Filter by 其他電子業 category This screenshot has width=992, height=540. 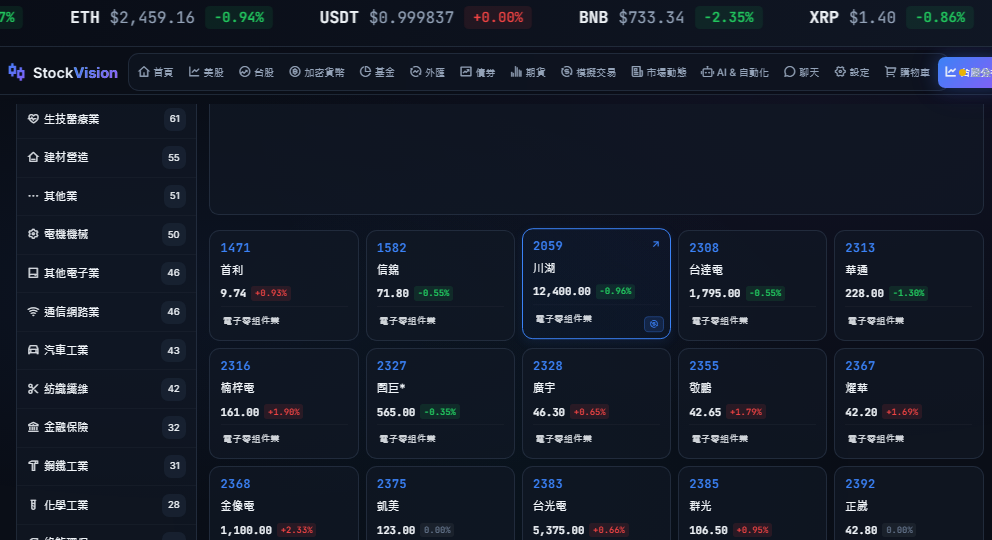click(106, 273)
